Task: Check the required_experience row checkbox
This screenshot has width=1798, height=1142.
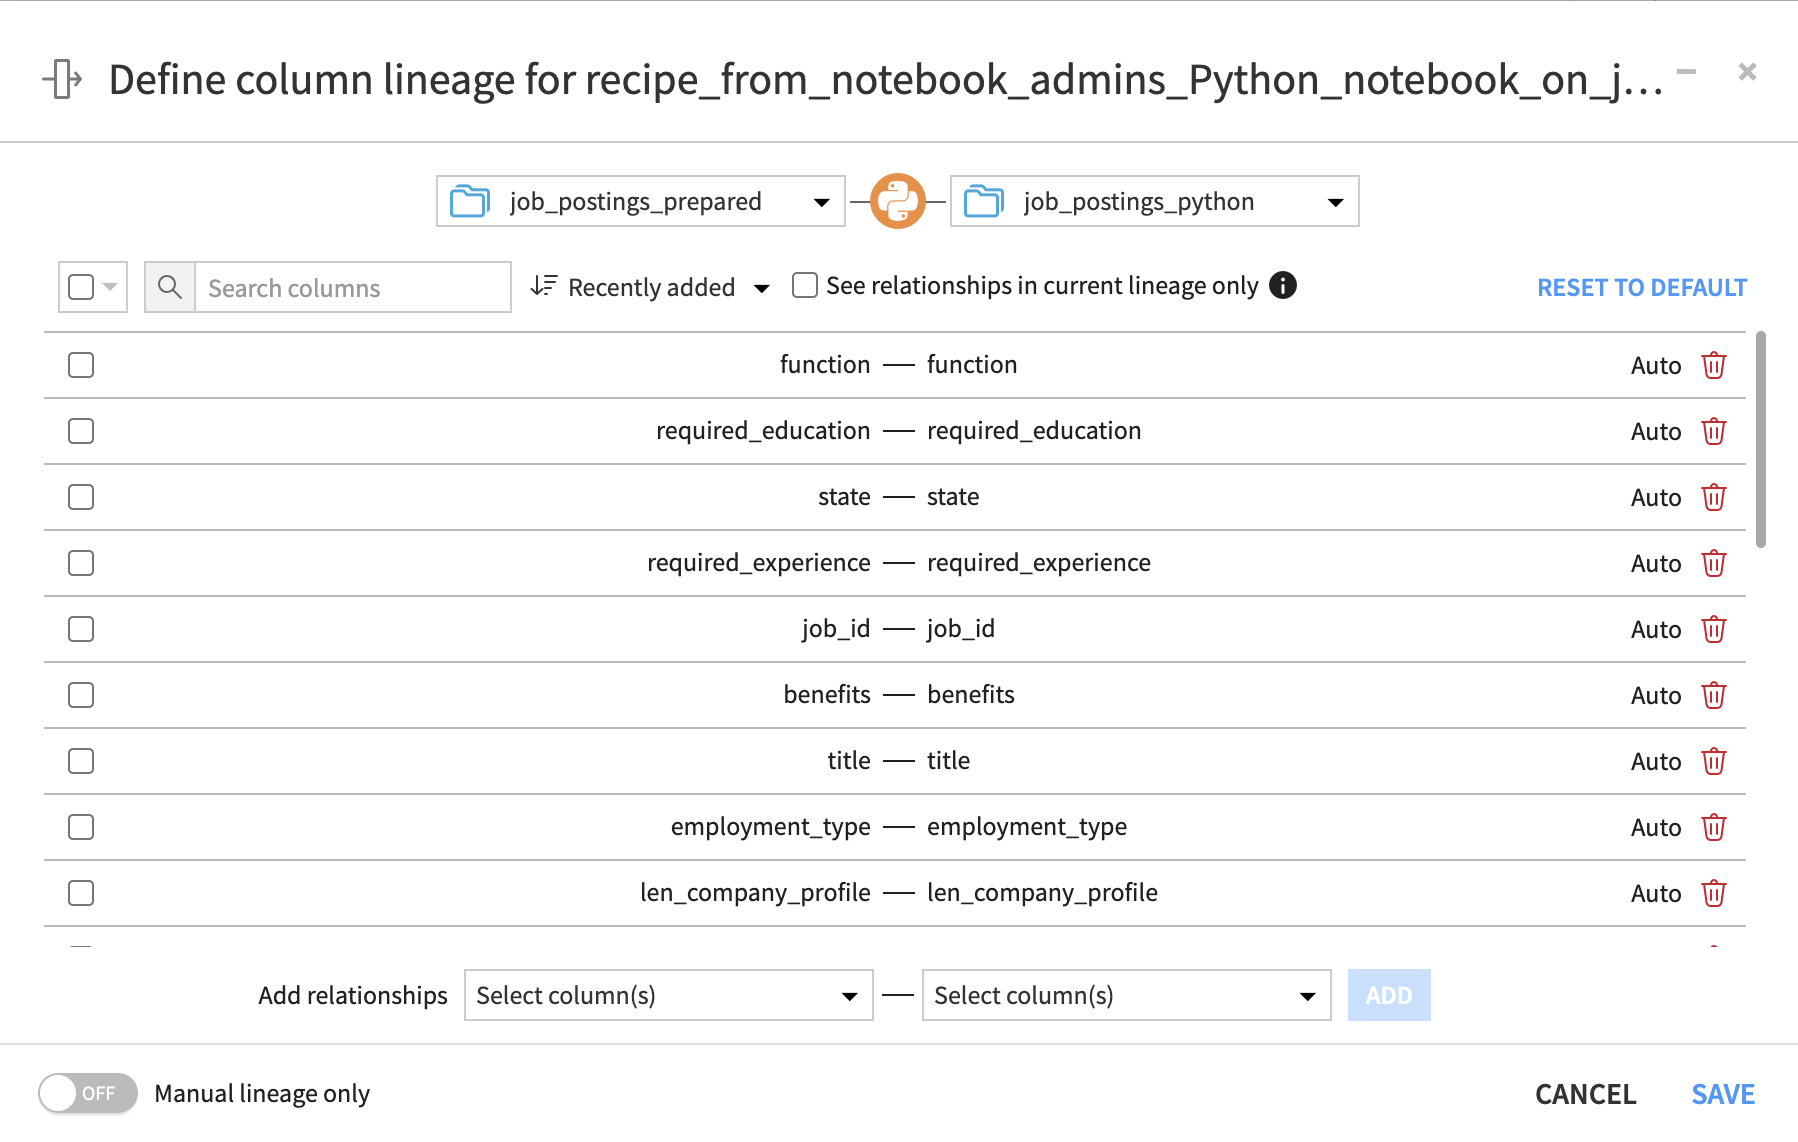Action: 81,563
